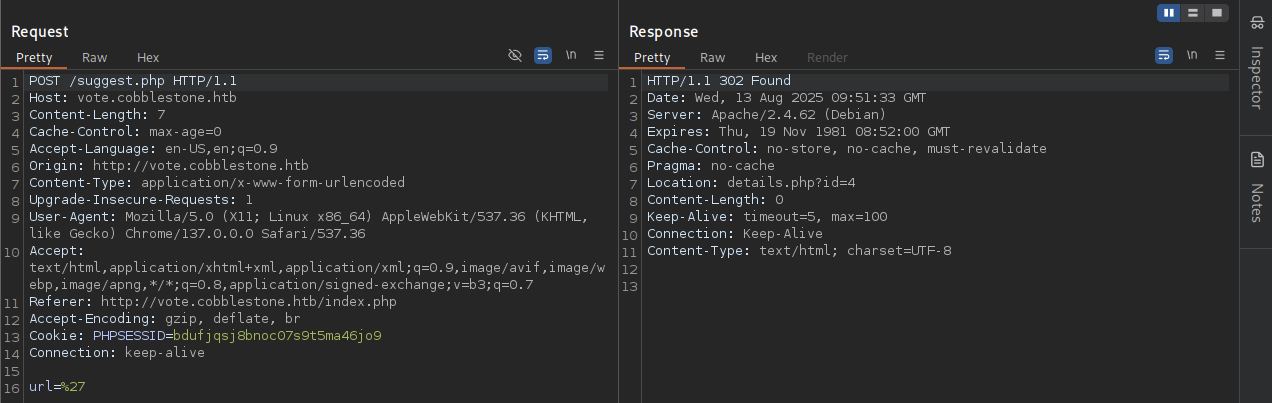Toggle the \n newline display in Response

pyautogui.click(x=1192, y=56)
